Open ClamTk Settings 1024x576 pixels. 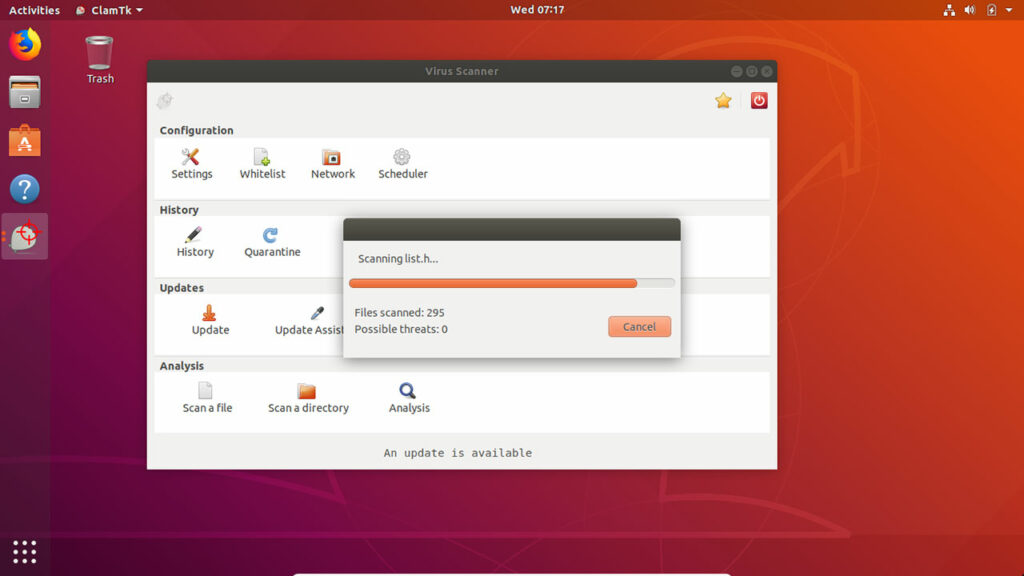[191, 163]
